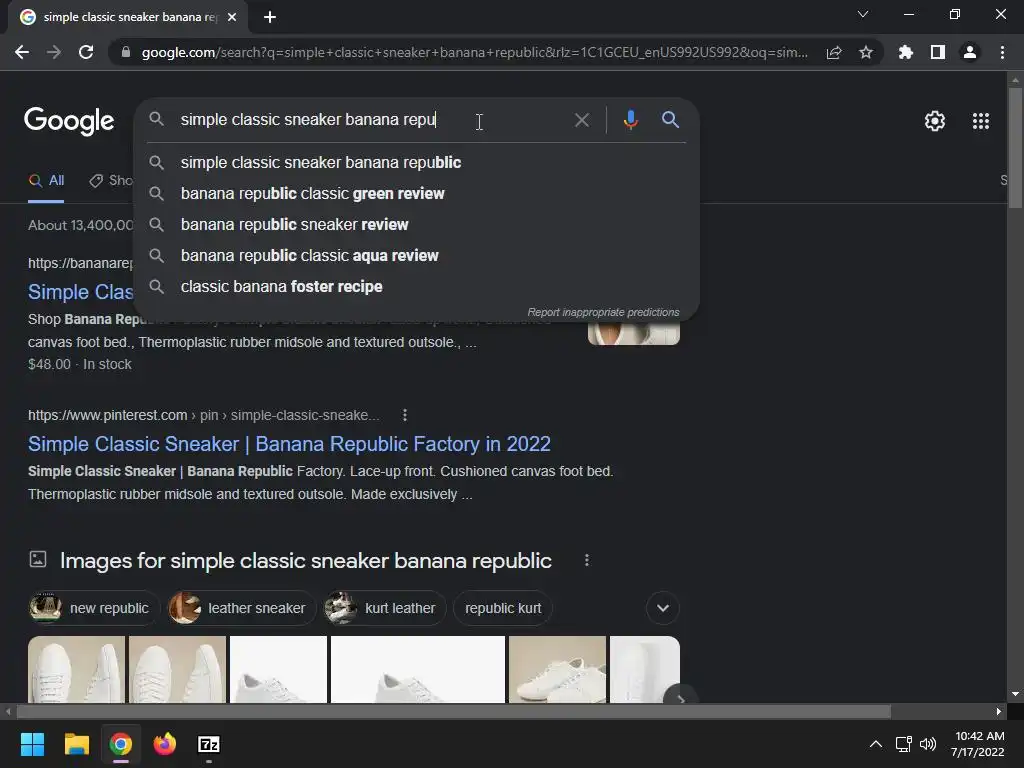View site info via the padlock icon

pos(126,52)
